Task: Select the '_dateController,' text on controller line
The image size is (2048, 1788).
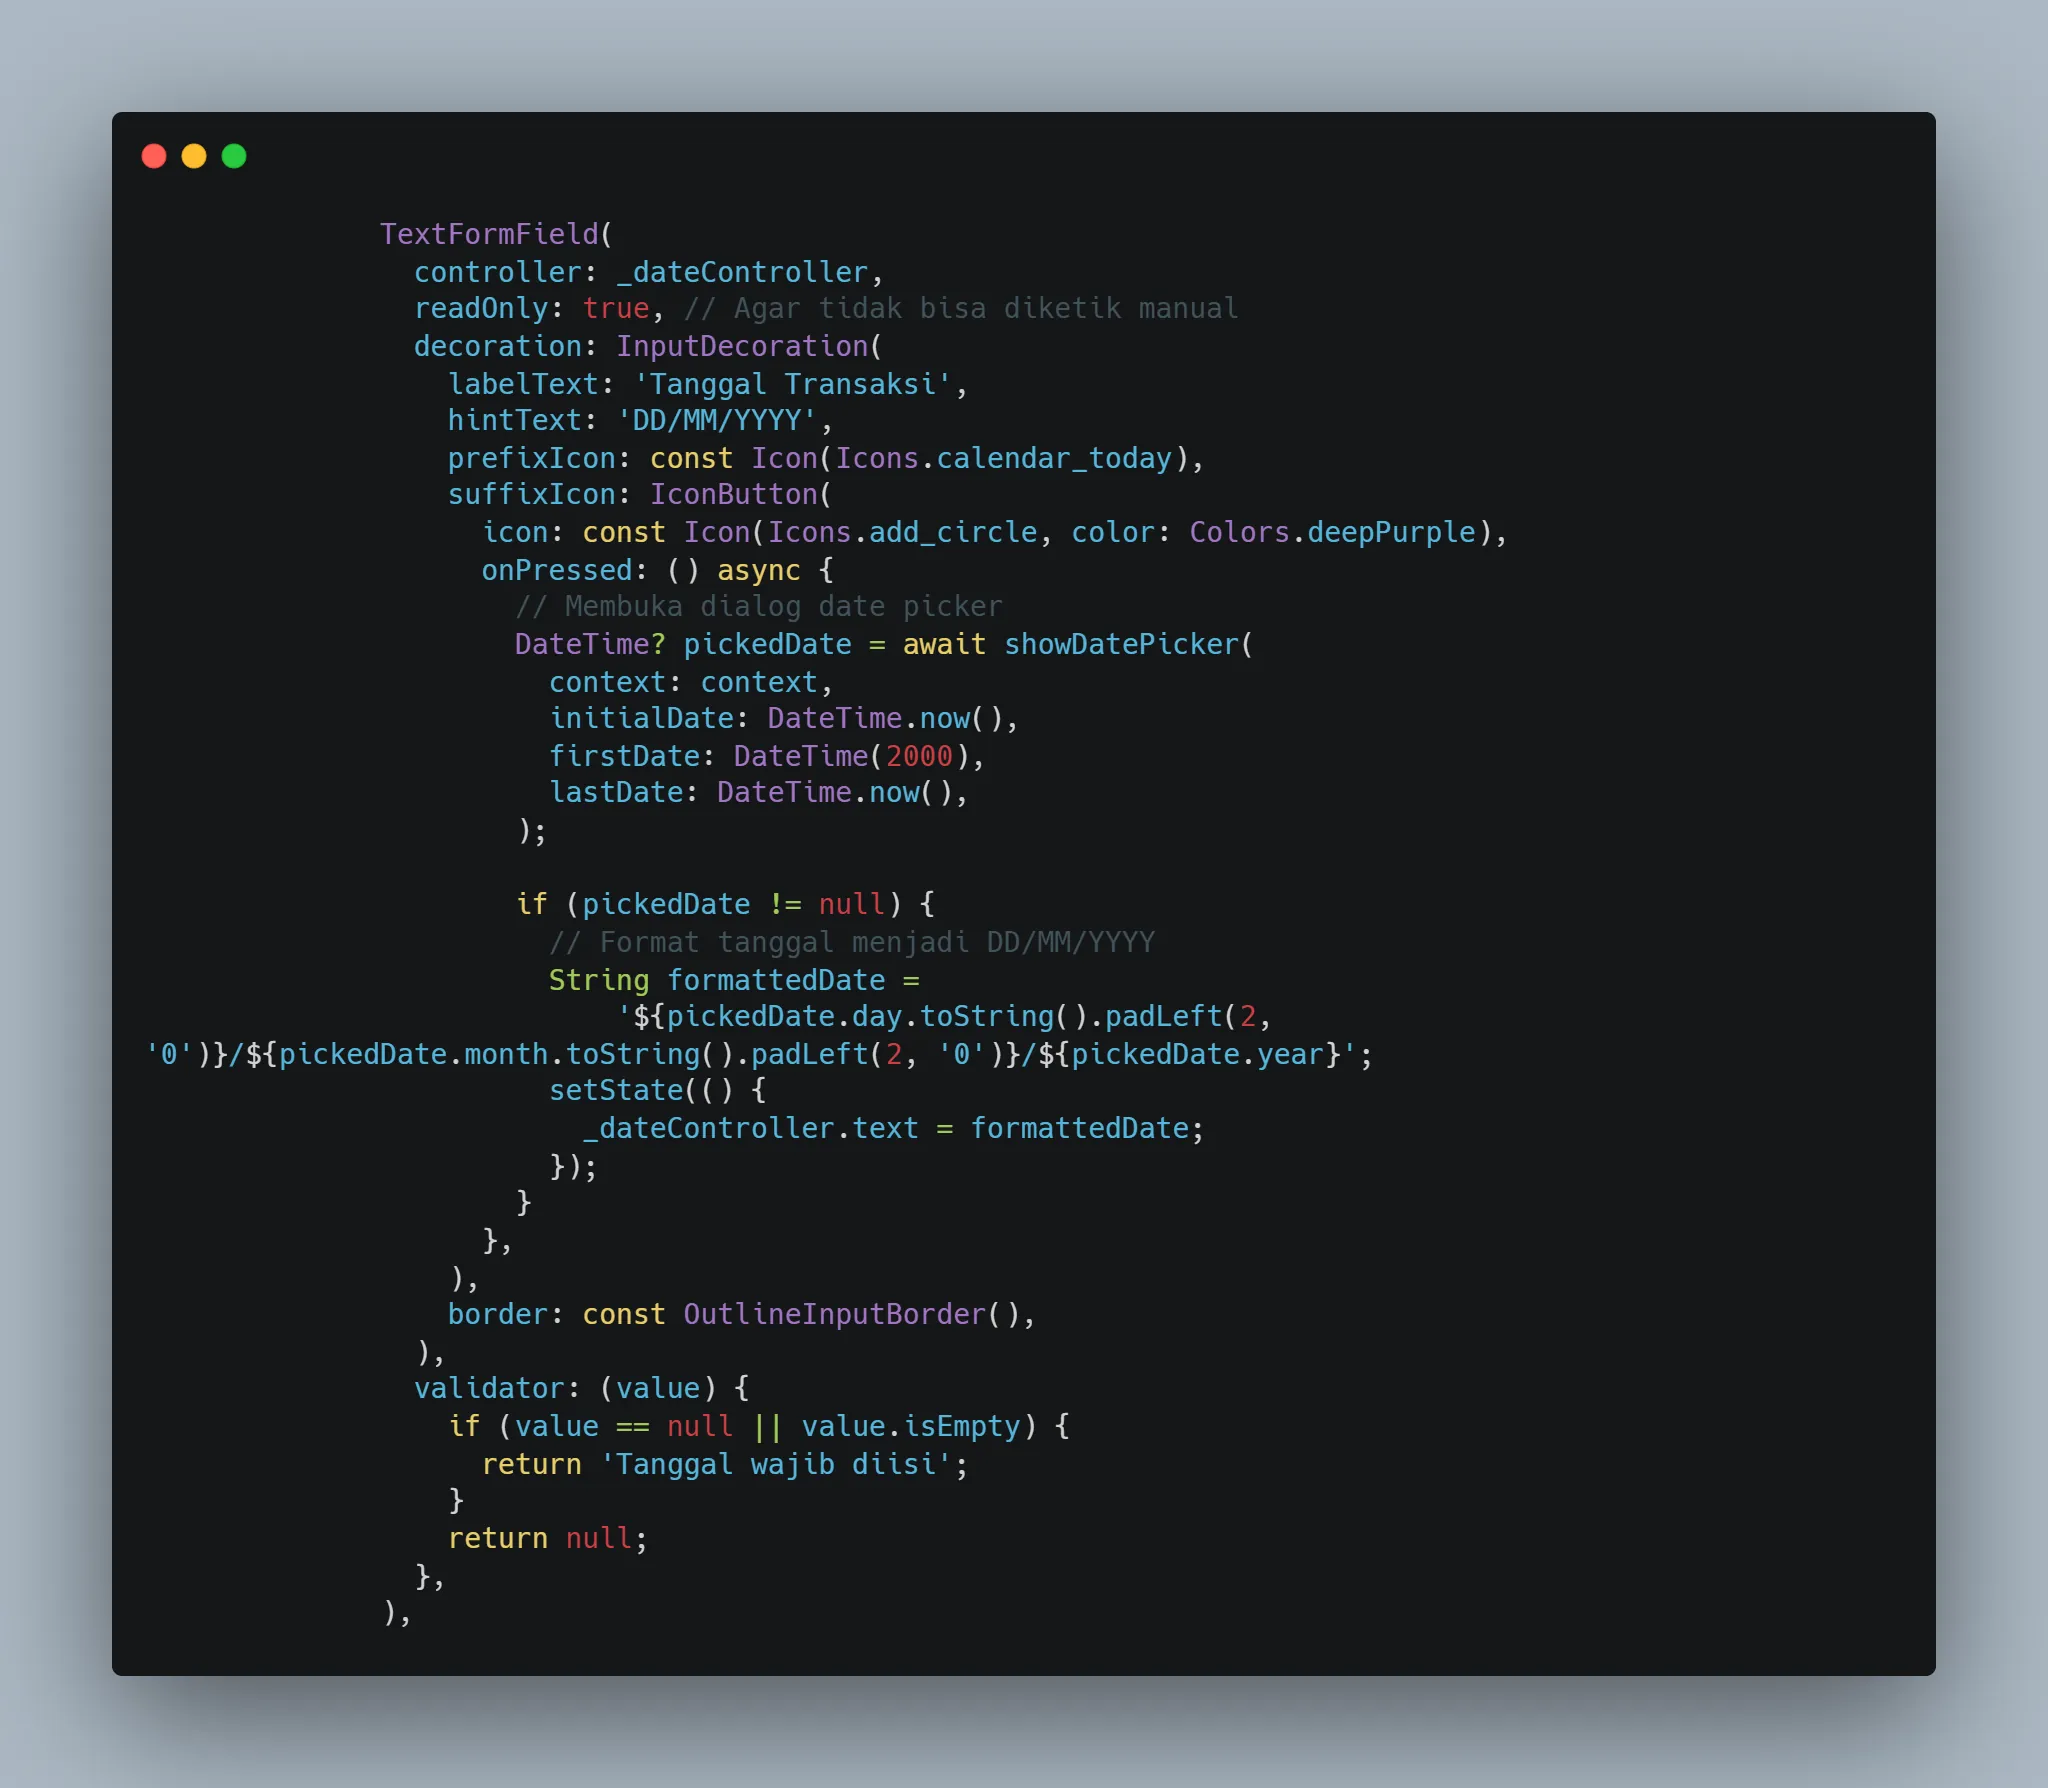Action: tap(749, 272)
